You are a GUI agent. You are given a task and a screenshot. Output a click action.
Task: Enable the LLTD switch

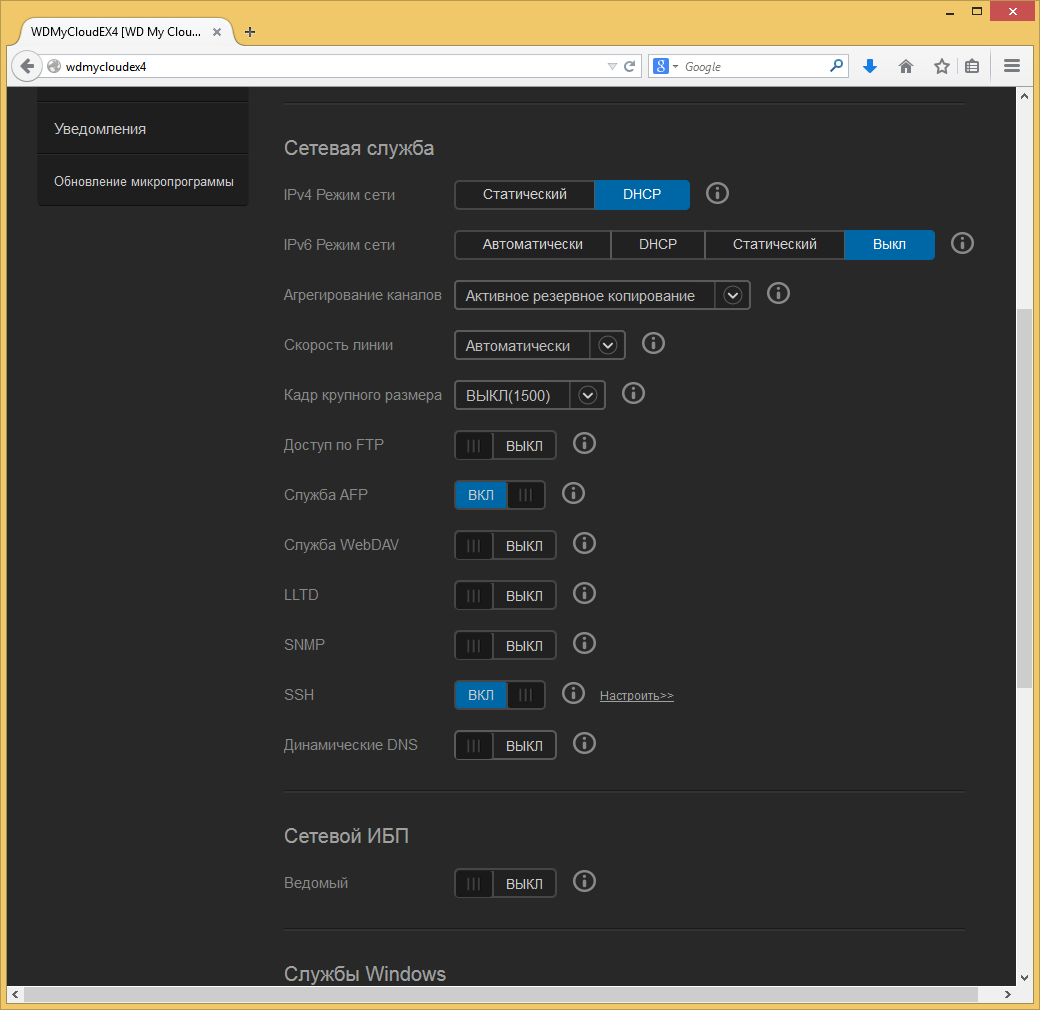[x=505, y=595]
